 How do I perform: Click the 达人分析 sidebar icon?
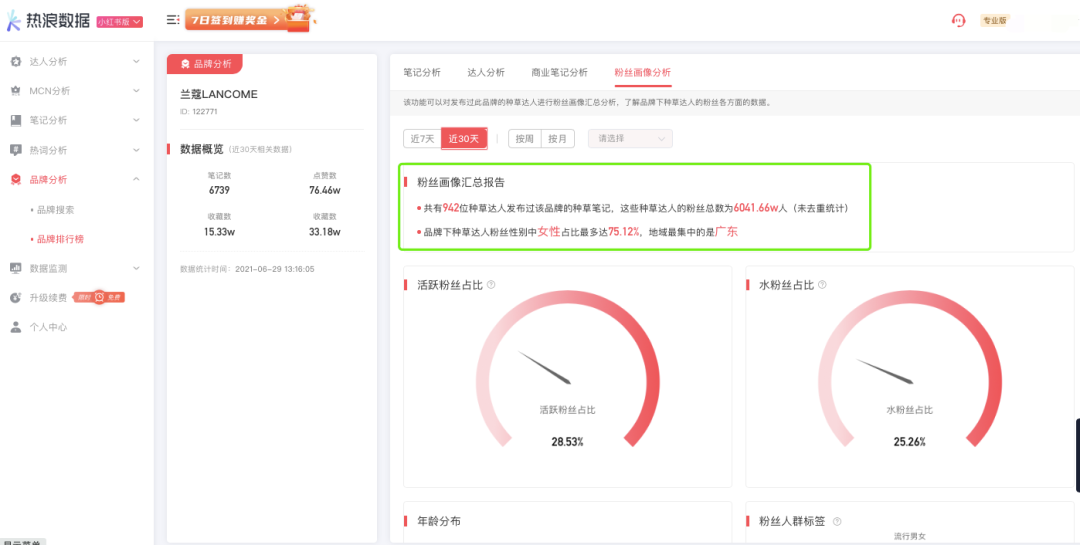(x=16, y=61)
